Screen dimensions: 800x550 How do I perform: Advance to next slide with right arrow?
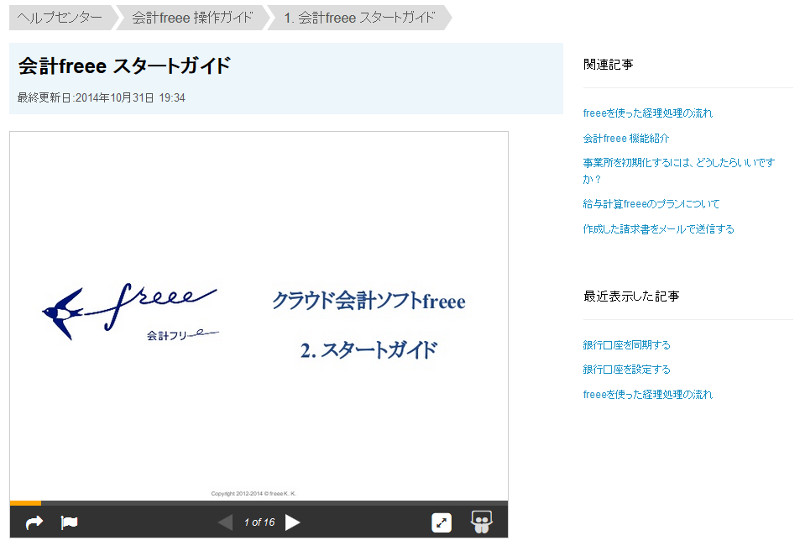tap(292, 522)
